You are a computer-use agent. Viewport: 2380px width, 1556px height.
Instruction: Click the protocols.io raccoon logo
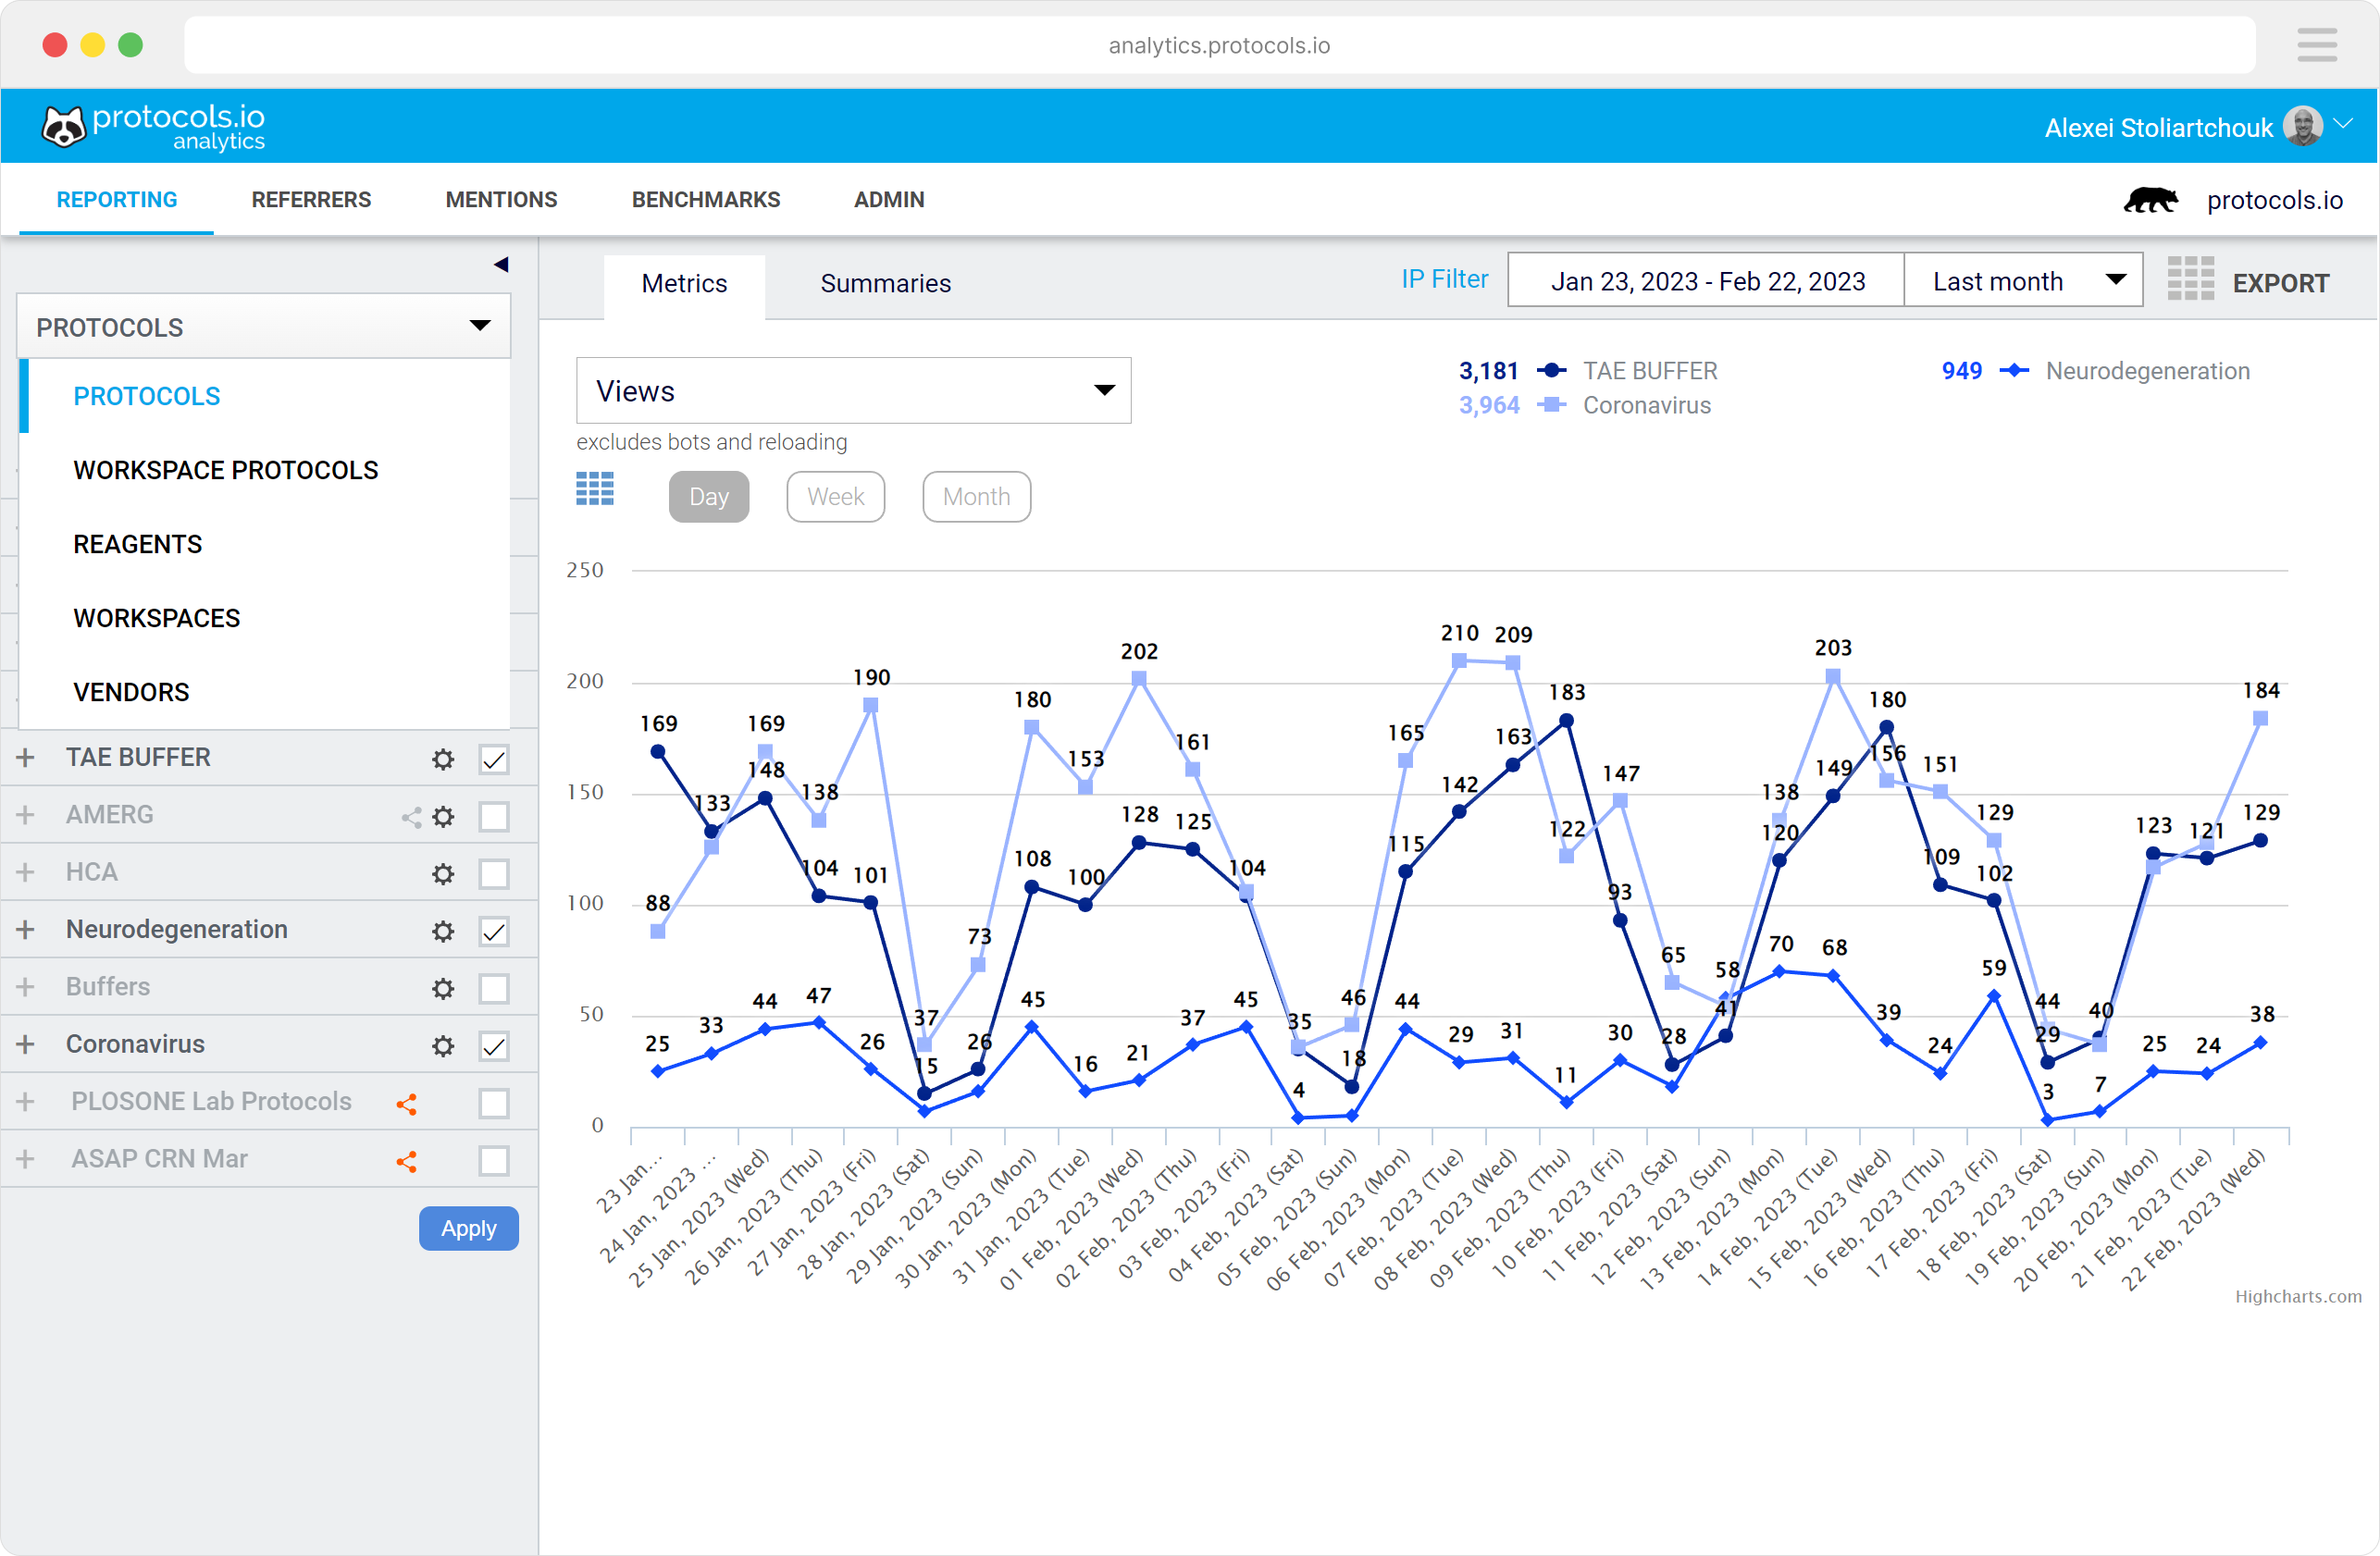(64, 125)
